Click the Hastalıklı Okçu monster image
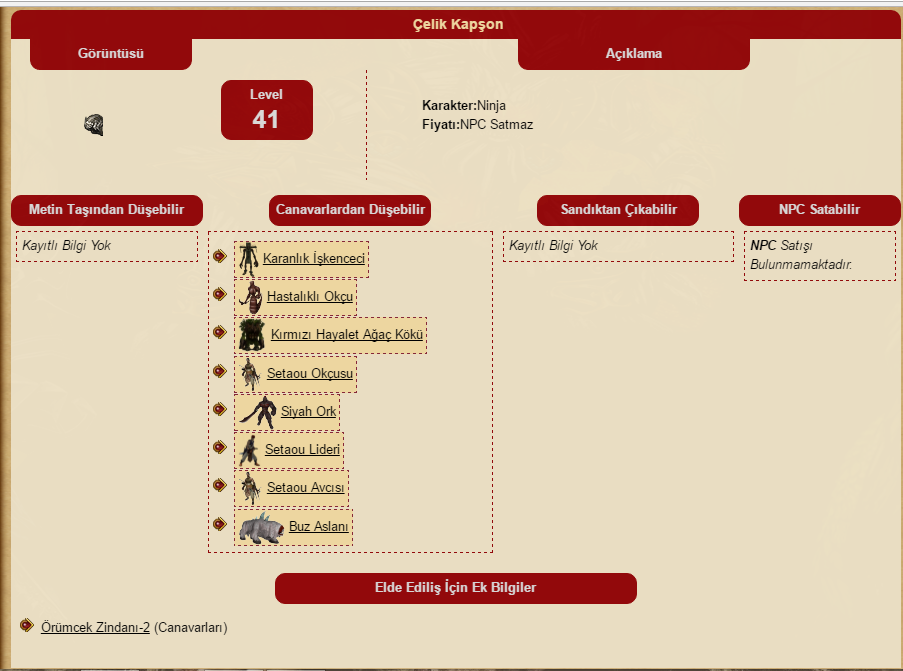 (x=251, y=297)
